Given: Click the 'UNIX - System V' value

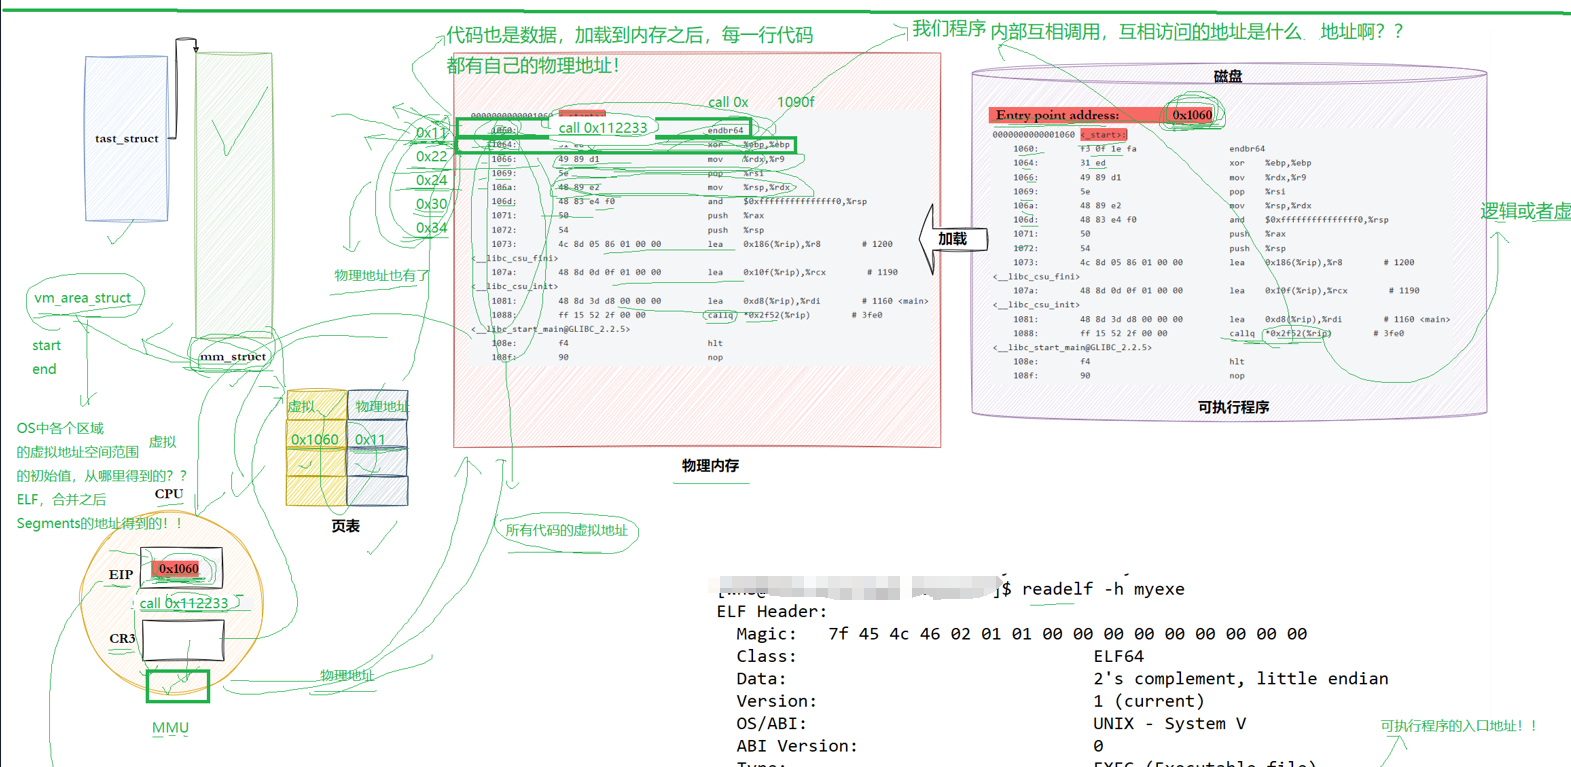Looking at the screenshot, I should click(x=1170, y=724).
